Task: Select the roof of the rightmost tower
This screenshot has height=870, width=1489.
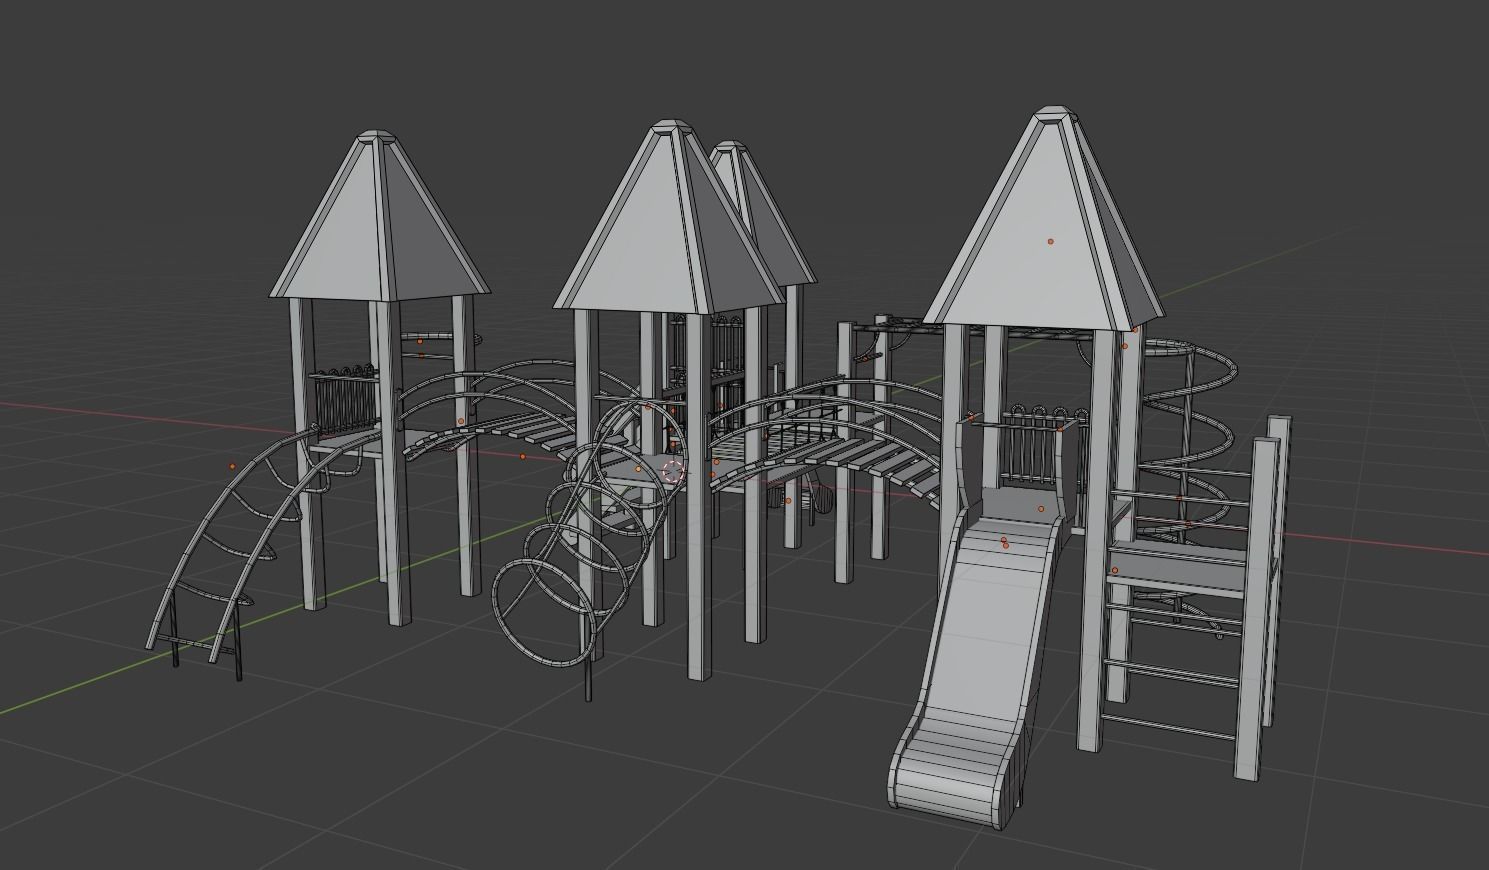Action: click(1046, 217)
